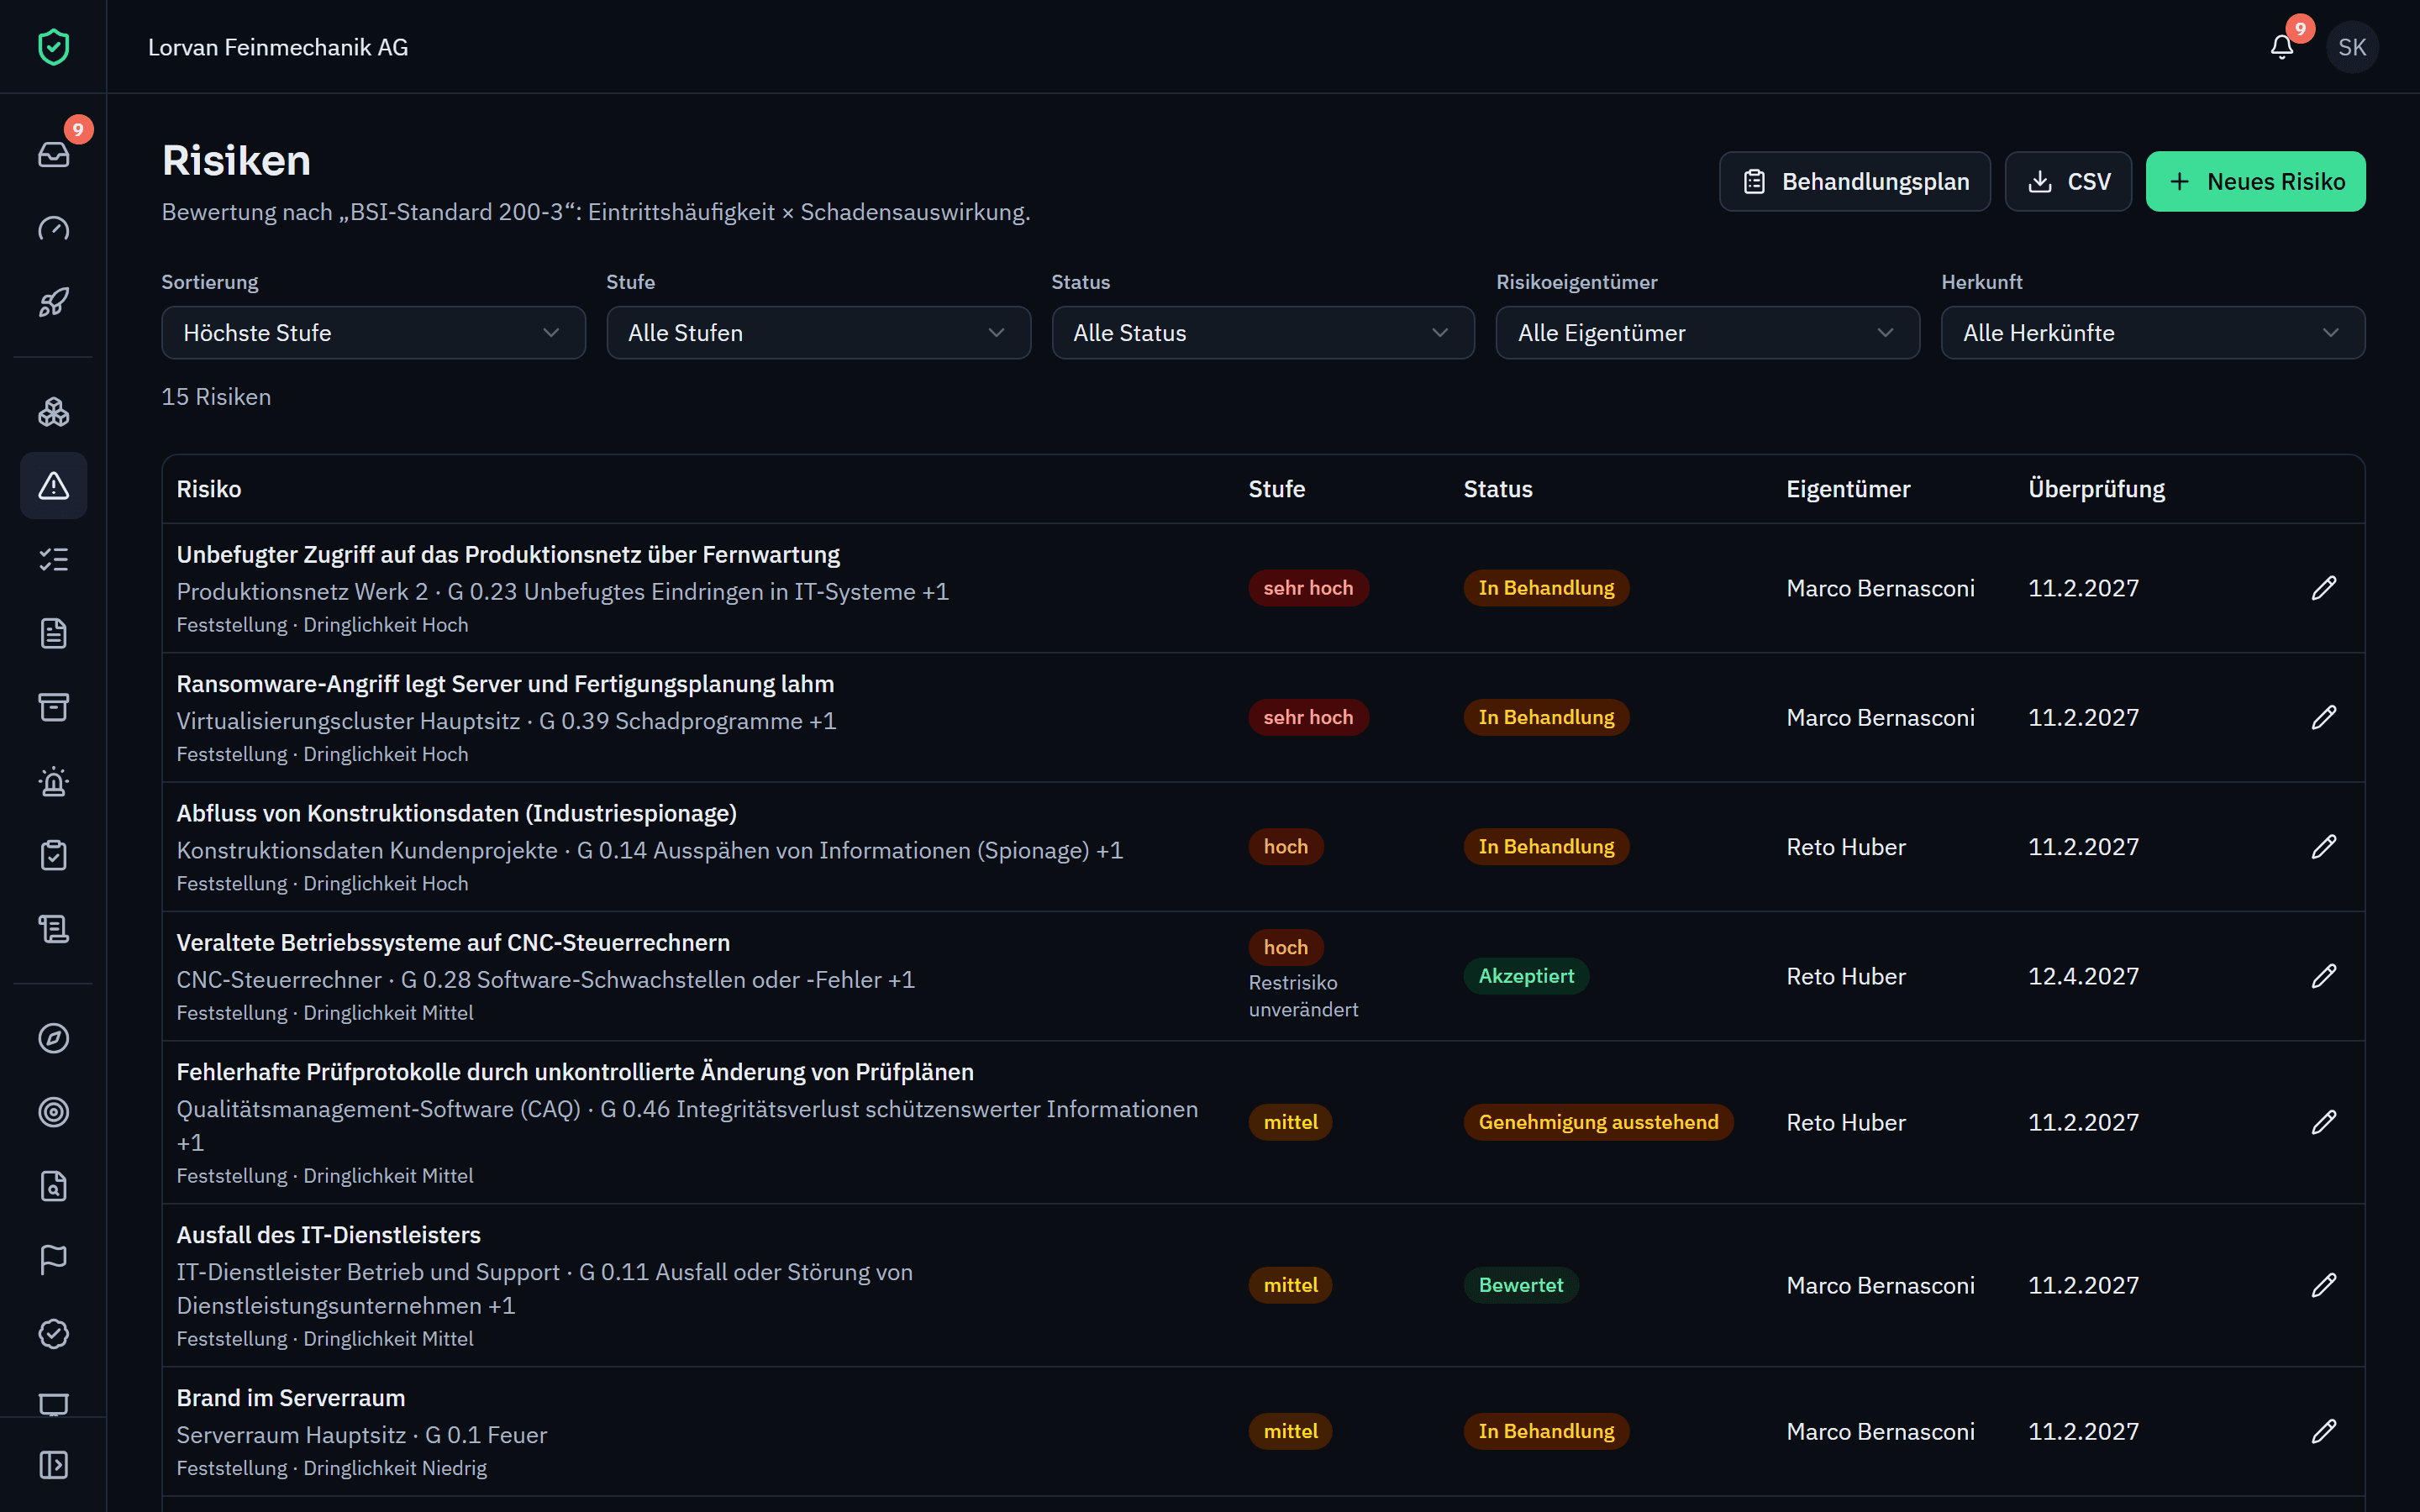2420x1512 pixels.
Task: Open risk Unbefugter Zugriff auf das Produktionsnetz
Action: click(508, 554)
